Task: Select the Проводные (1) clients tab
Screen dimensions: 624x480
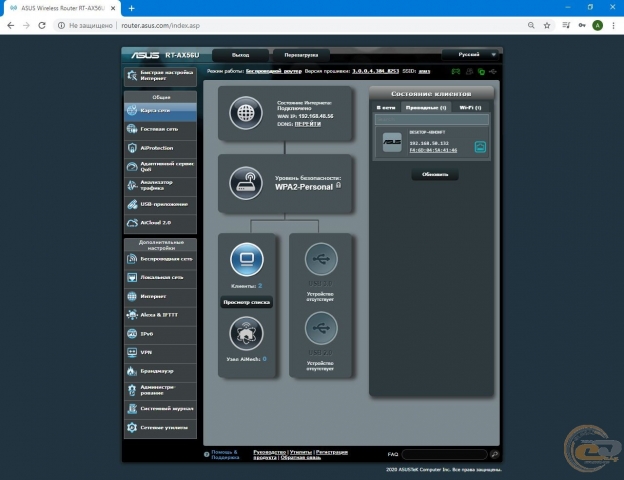Action: (426, 107)
